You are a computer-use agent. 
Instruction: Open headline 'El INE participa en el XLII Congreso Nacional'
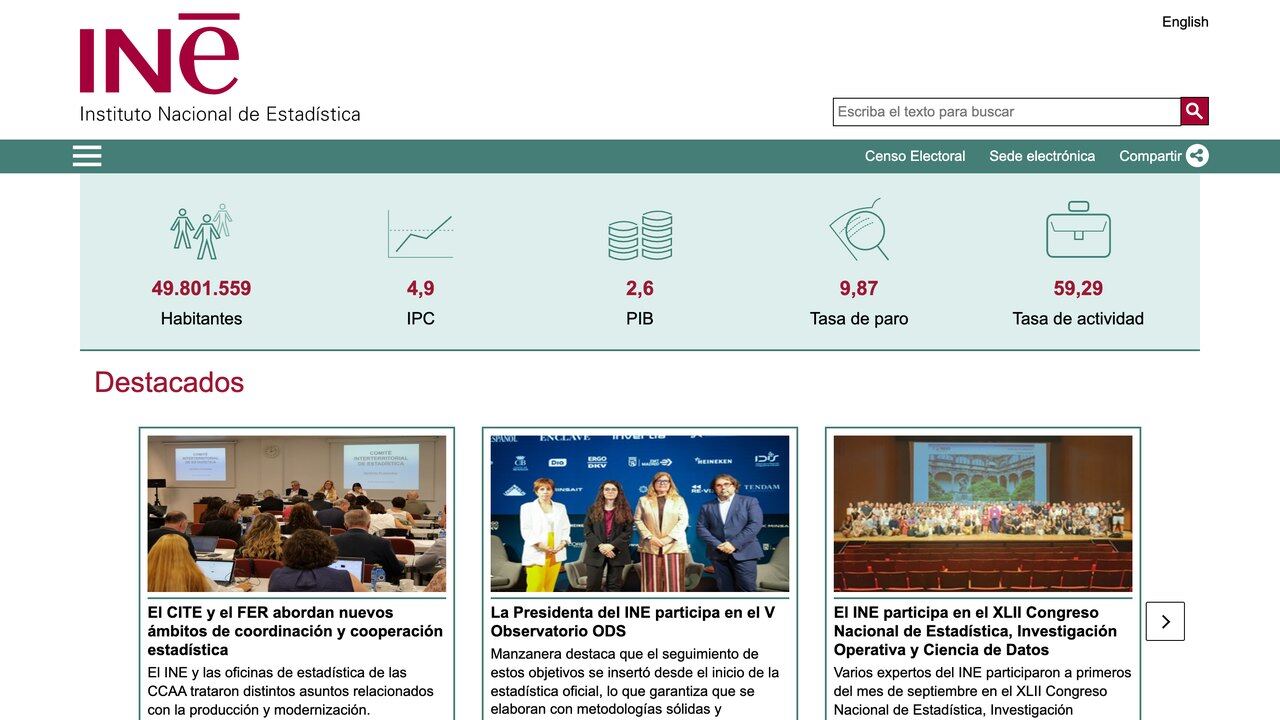pyautogui.click(x=975, y=631)
